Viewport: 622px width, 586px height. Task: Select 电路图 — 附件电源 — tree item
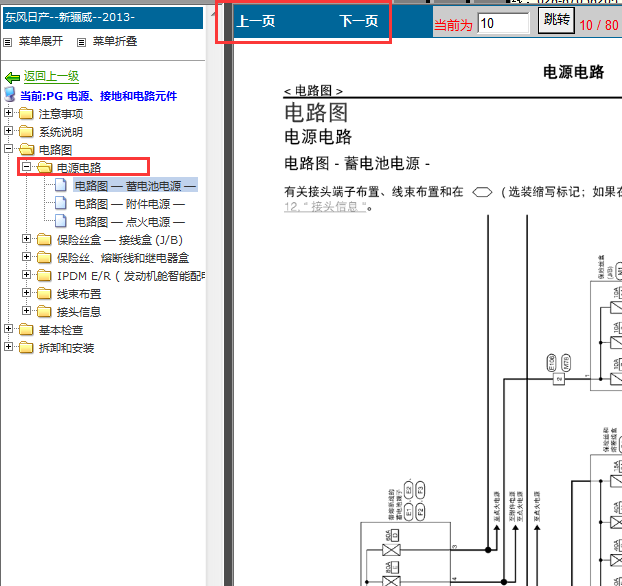coord(130,204)
